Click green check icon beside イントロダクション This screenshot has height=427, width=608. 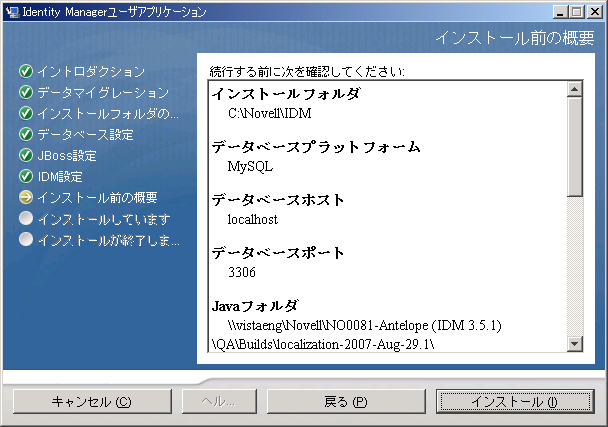26,71
